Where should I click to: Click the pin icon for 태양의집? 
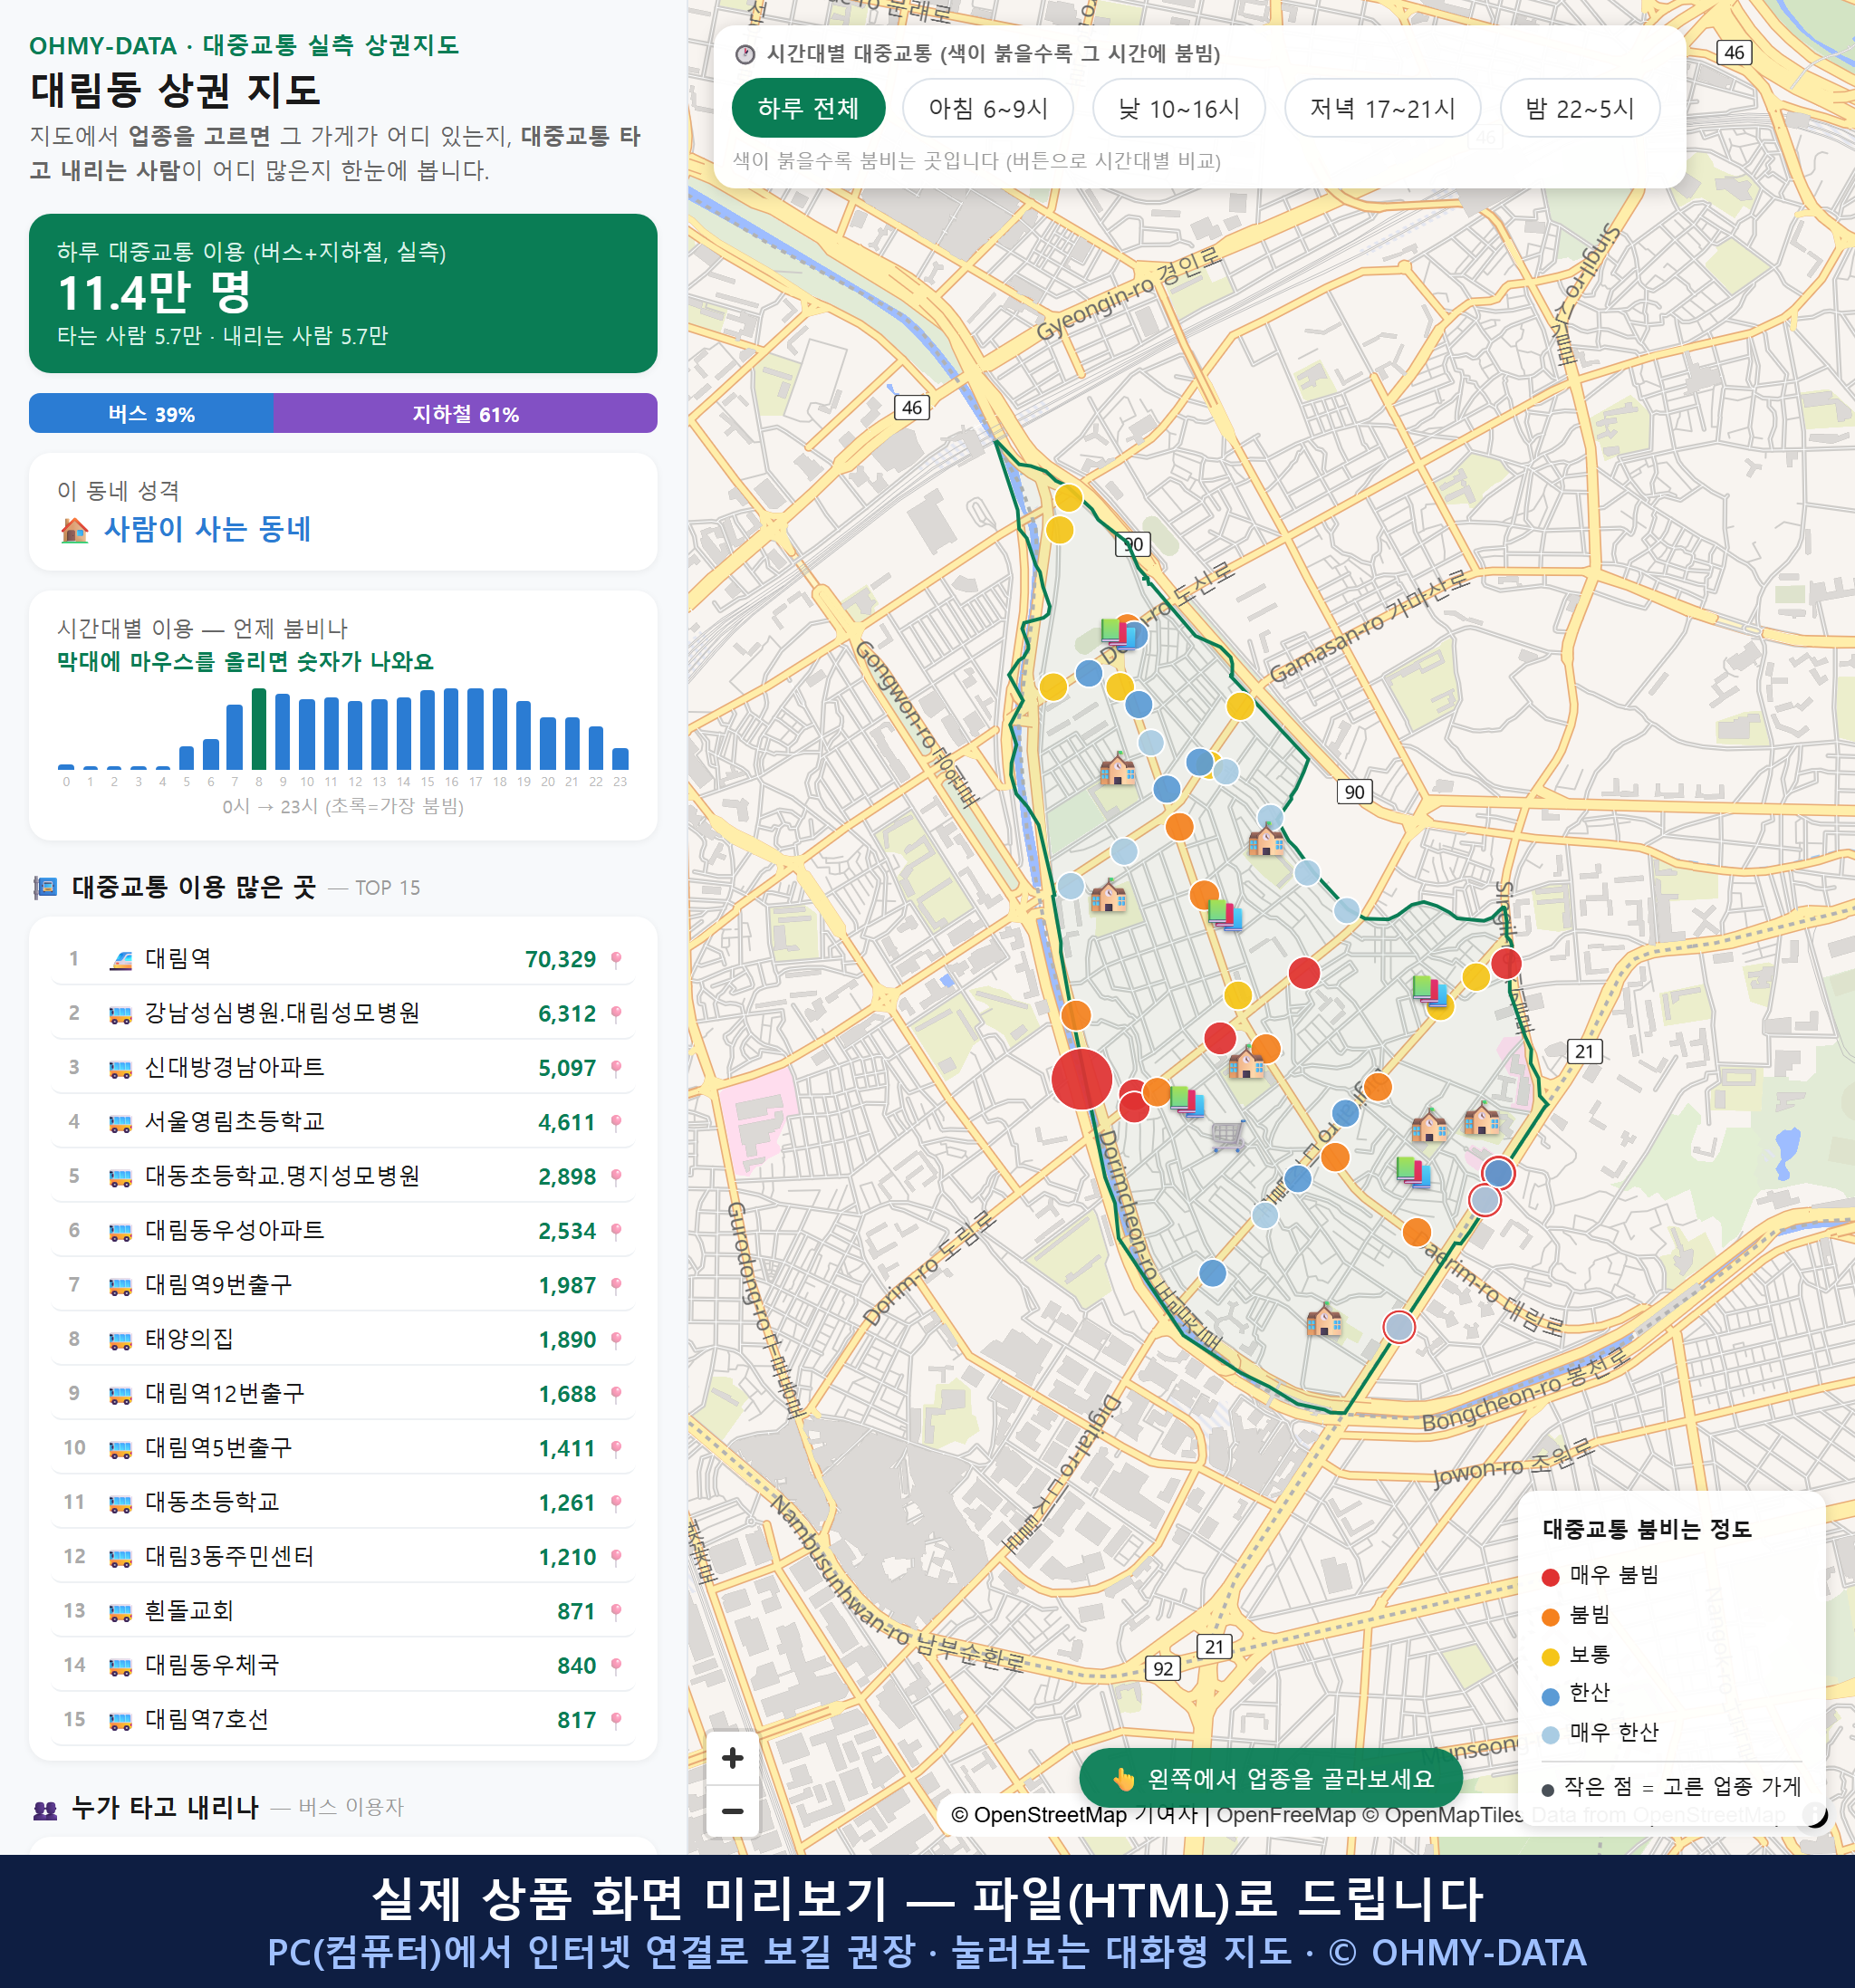616,1340
